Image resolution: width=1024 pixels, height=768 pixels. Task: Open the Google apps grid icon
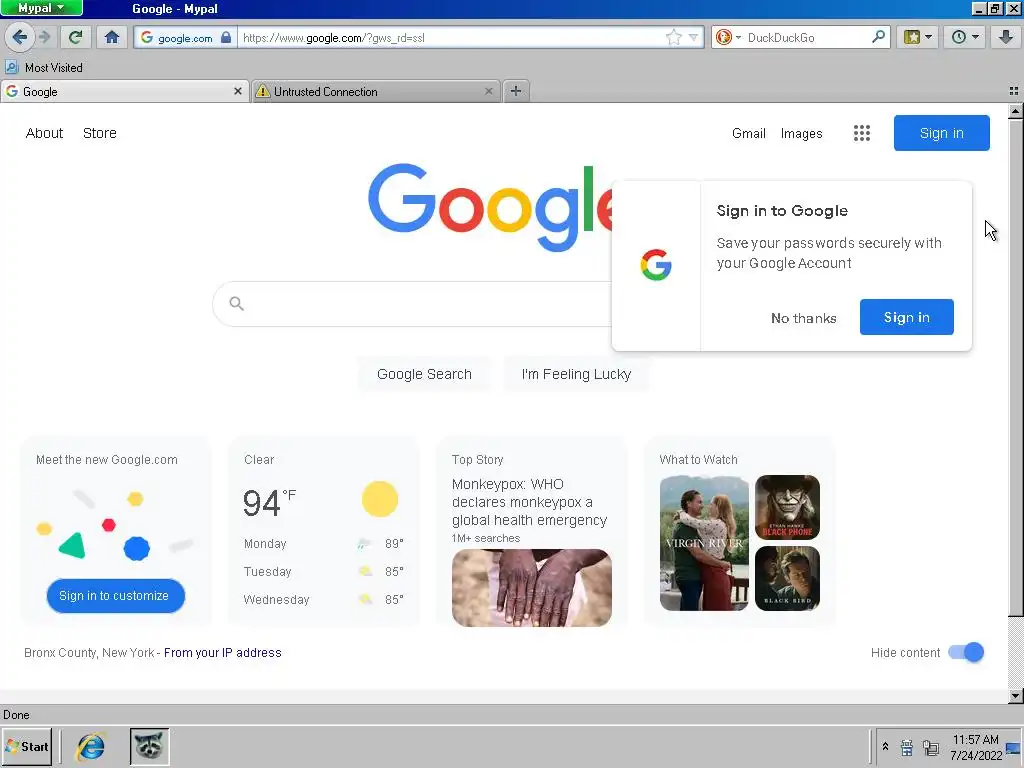click(x=862, y=133)
